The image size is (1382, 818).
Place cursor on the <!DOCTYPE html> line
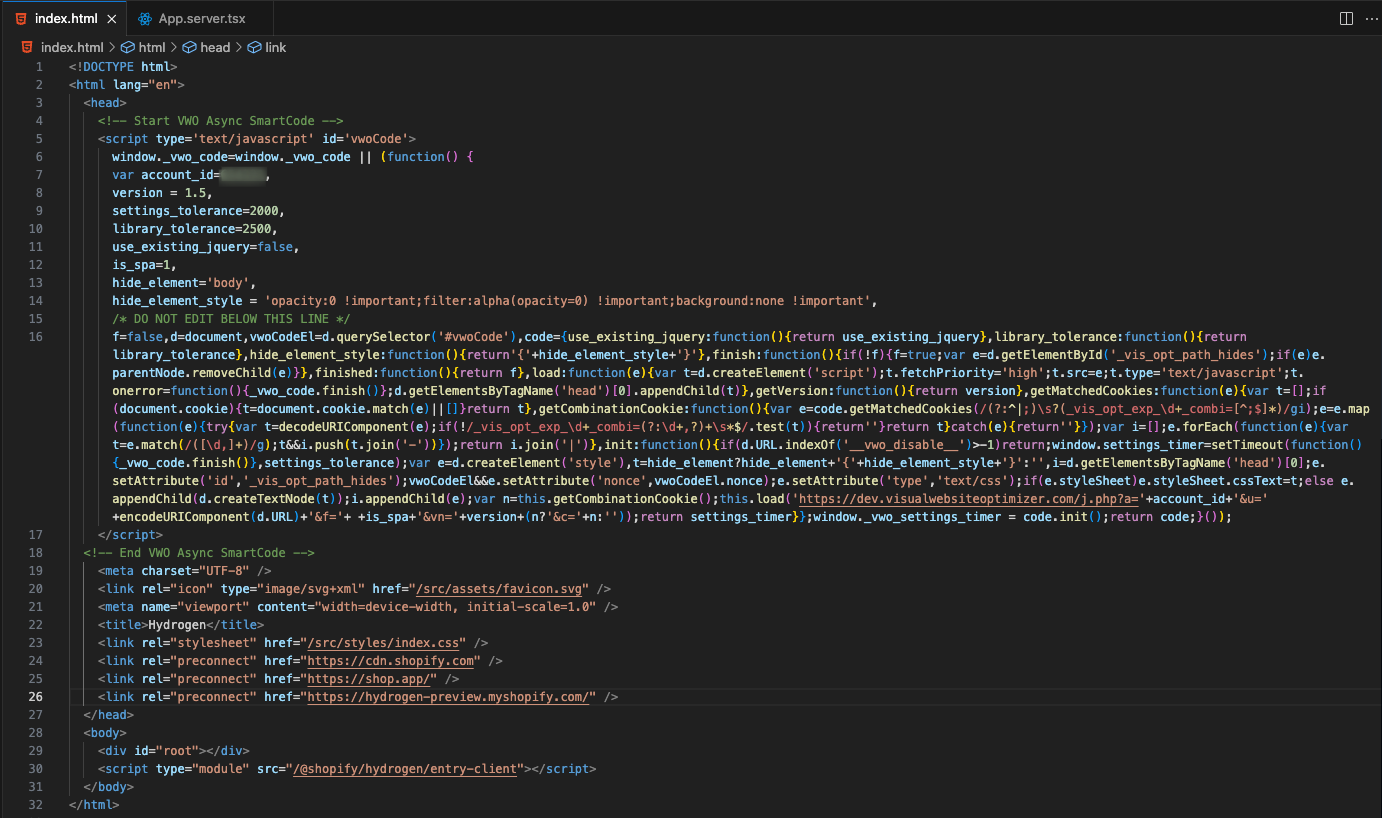point(123,67)
